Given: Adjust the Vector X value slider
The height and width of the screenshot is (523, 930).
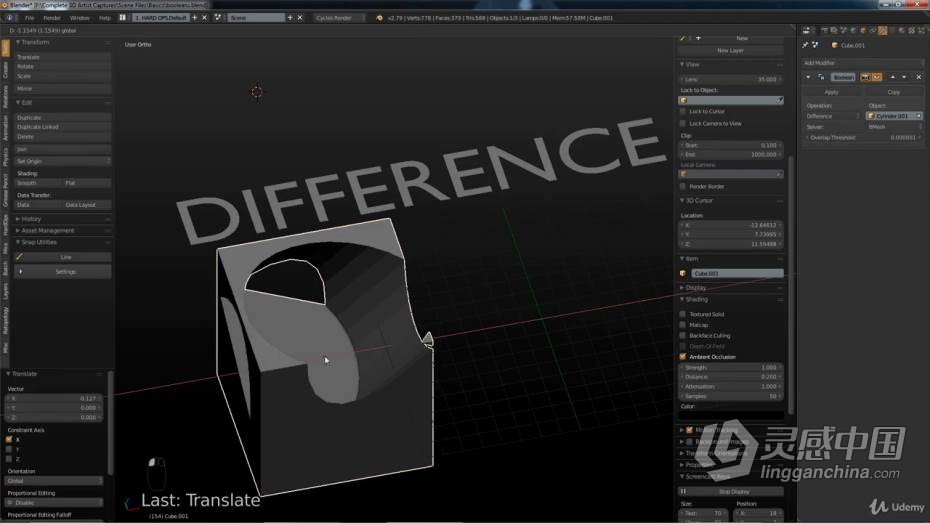Looking at the screenshot, I should click(54, 398).
